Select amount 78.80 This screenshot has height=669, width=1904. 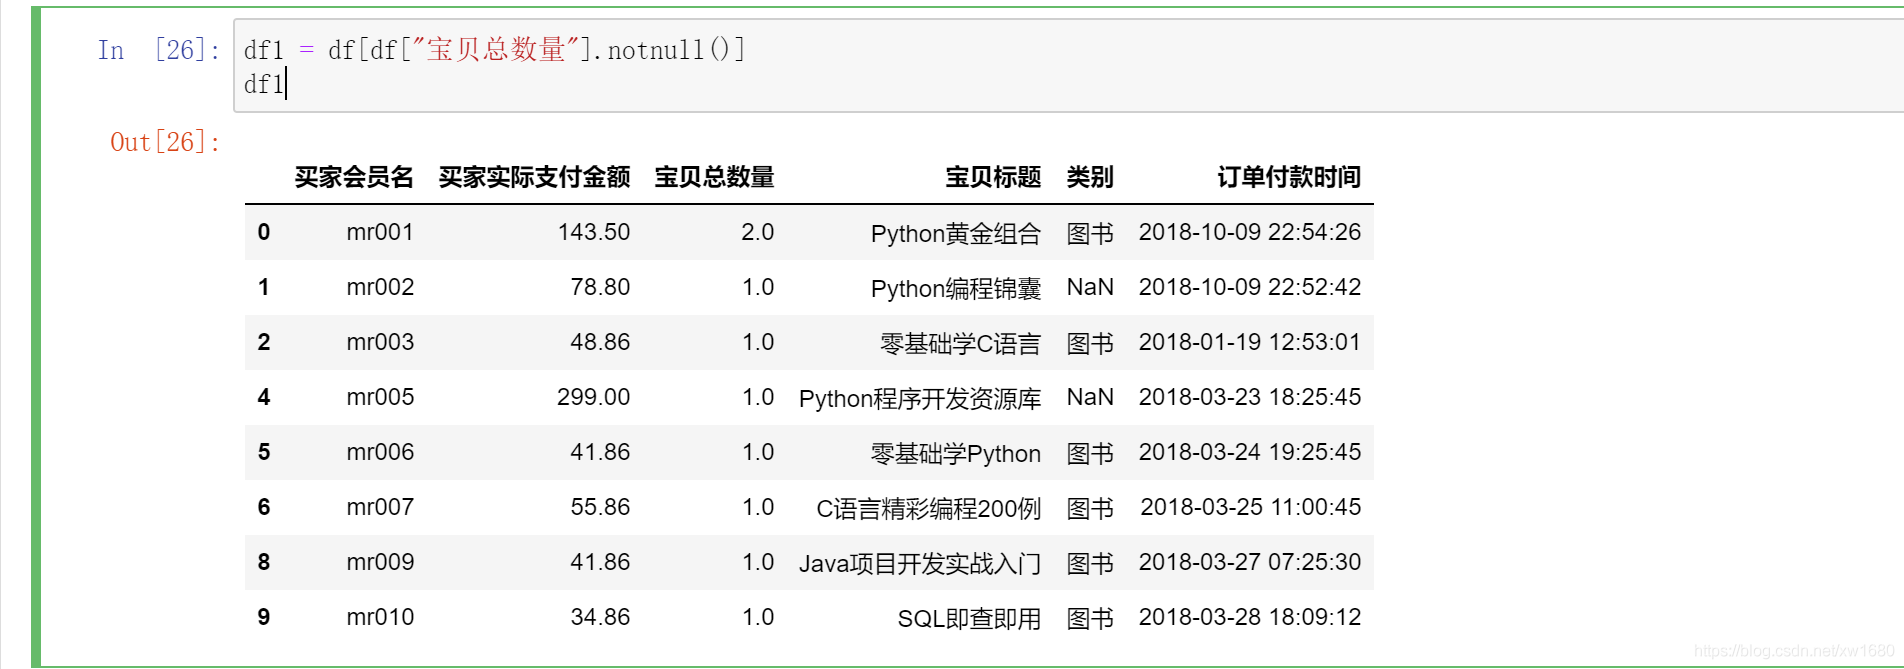point(600,287)
